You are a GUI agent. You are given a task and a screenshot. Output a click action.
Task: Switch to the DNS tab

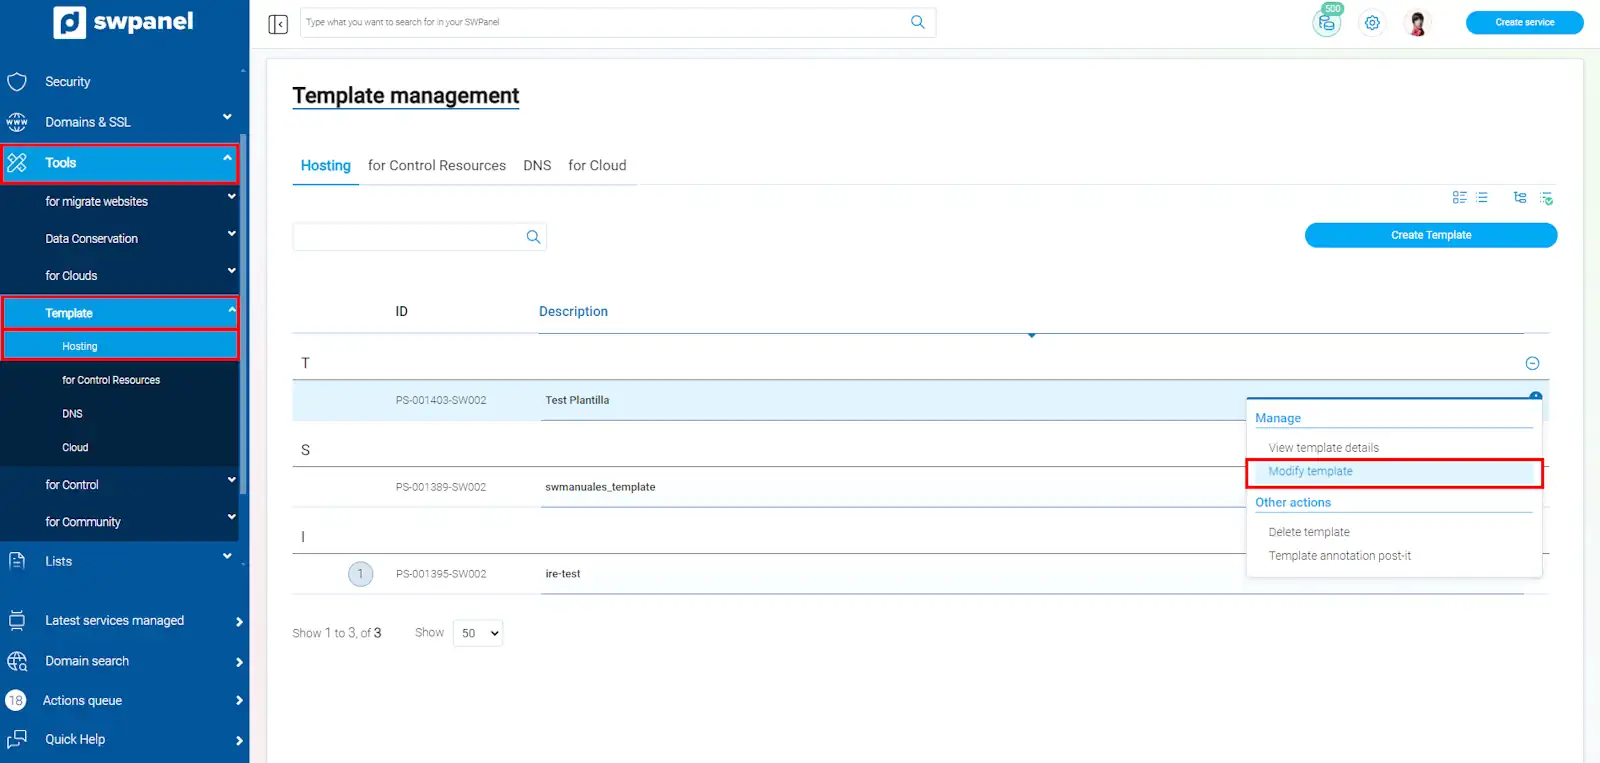pyautogui.click(x=537, y=166)
